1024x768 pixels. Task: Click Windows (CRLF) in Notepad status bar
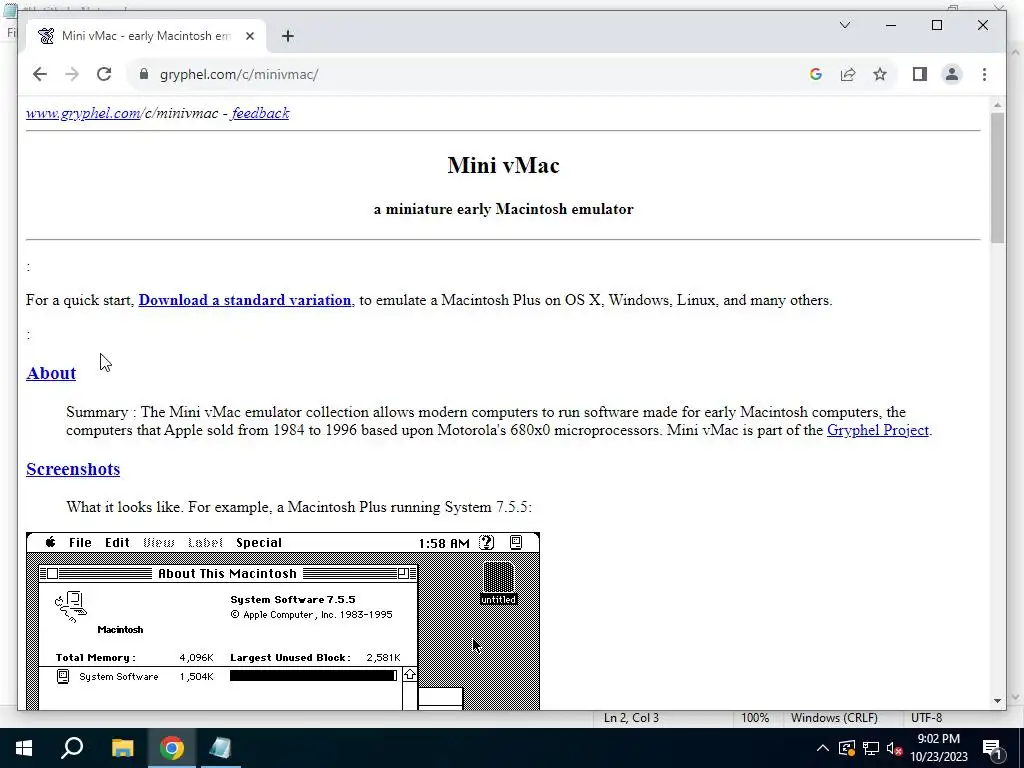pyautogui.click(x=834, y=718)
